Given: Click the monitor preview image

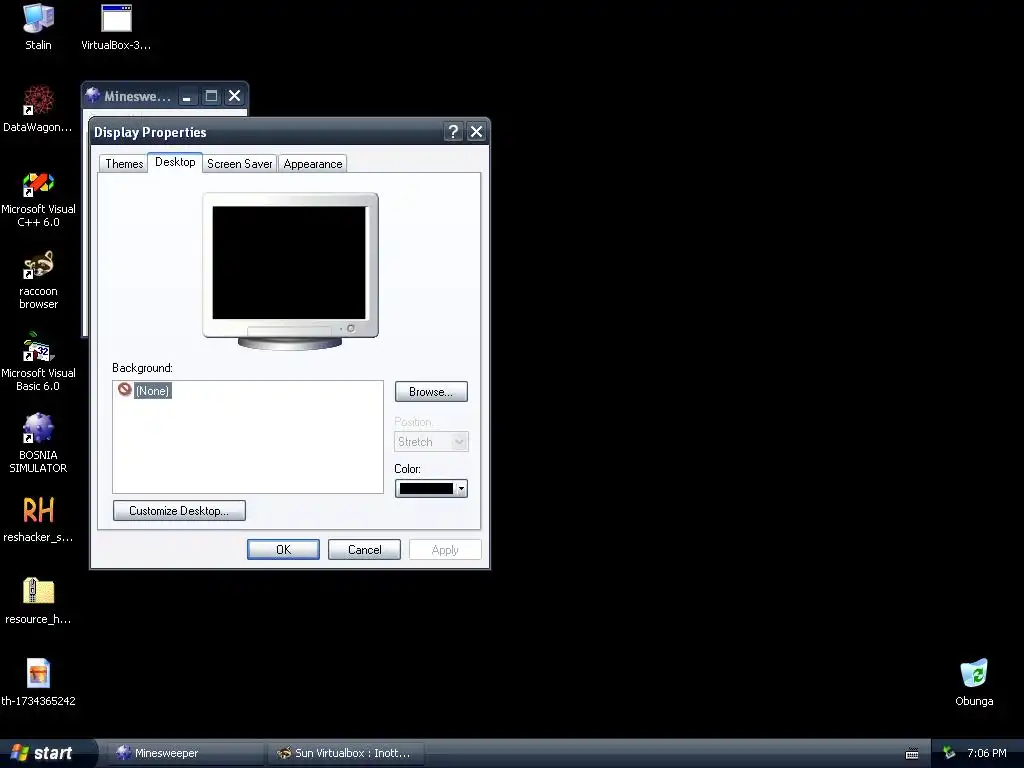Looking at the screenshot, I should (290, 270).
